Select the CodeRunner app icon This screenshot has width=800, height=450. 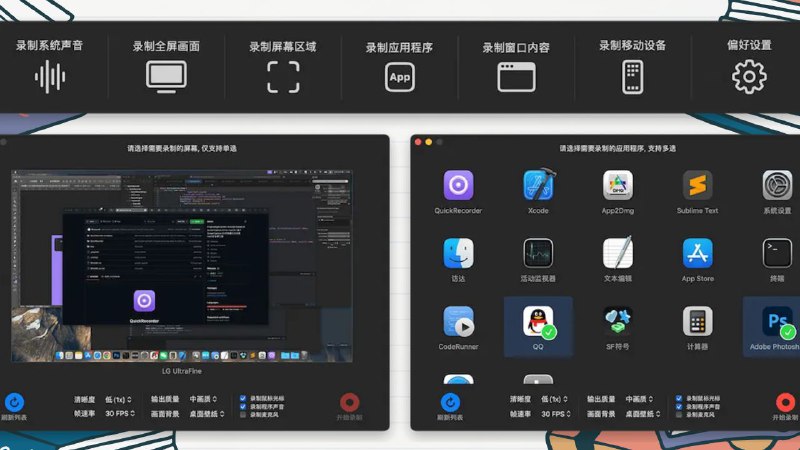pos(458,321)
